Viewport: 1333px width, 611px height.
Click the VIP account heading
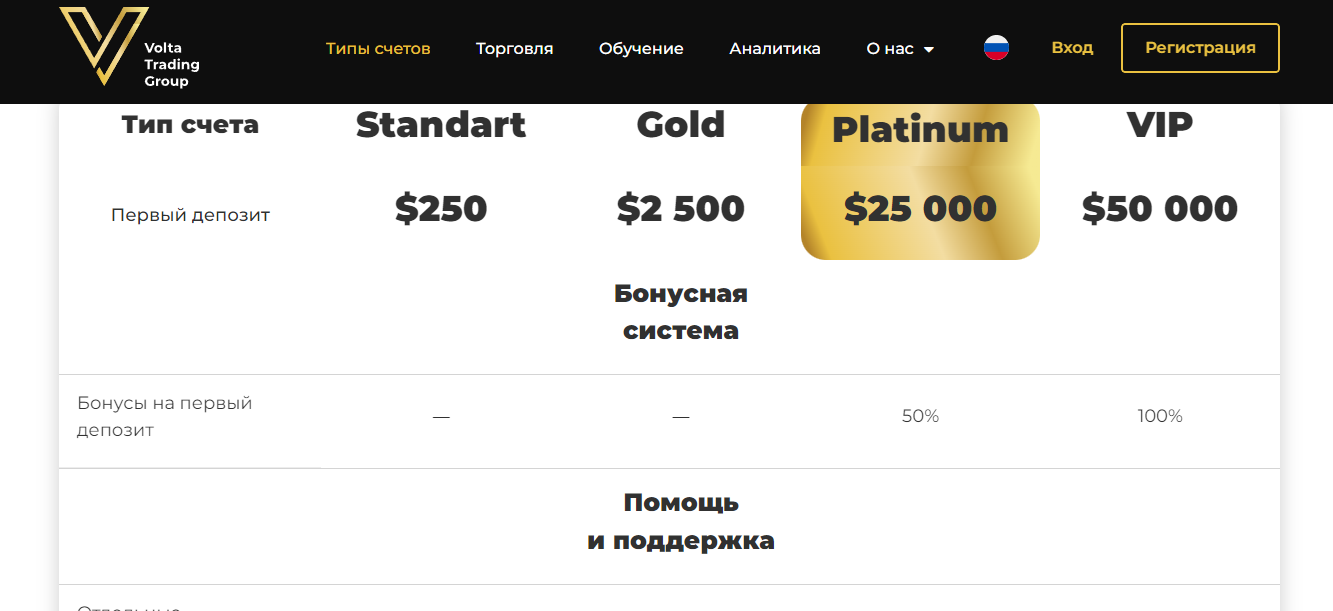tap(1160, 125)
